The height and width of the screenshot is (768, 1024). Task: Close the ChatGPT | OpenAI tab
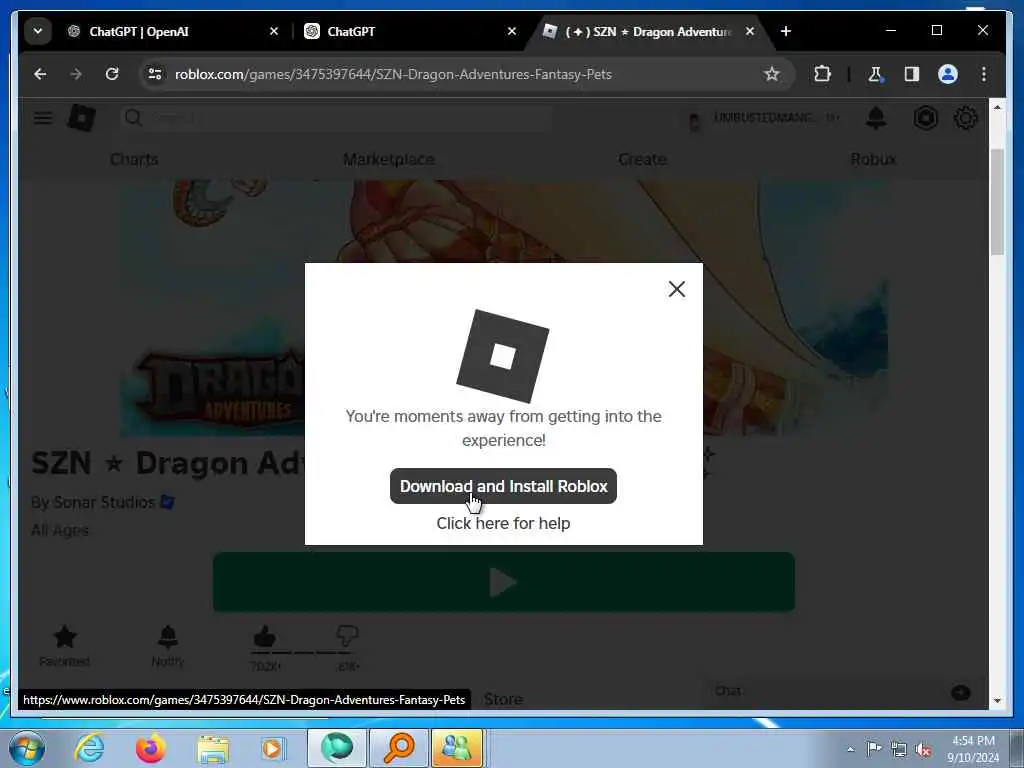tap(274, 31)
